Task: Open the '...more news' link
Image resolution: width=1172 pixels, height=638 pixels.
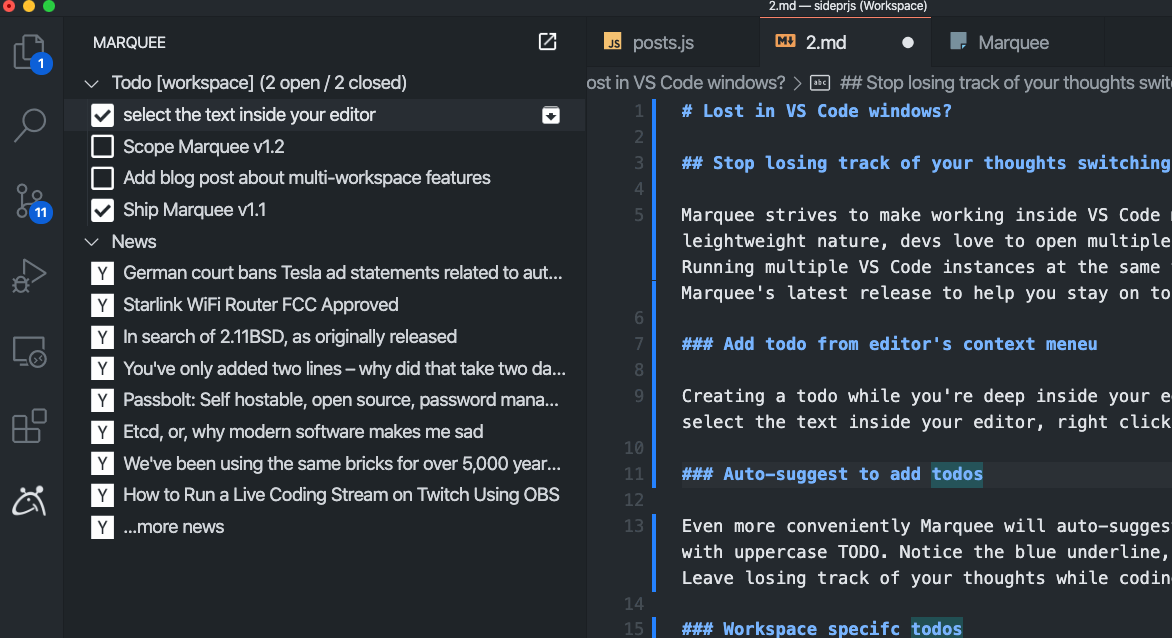Action: 173,527
